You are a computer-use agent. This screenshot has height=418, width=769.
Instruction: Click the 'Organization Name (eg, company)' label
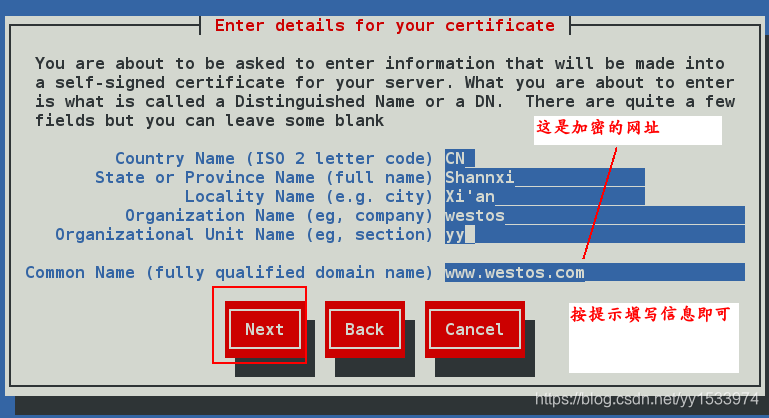pos(279,216)
